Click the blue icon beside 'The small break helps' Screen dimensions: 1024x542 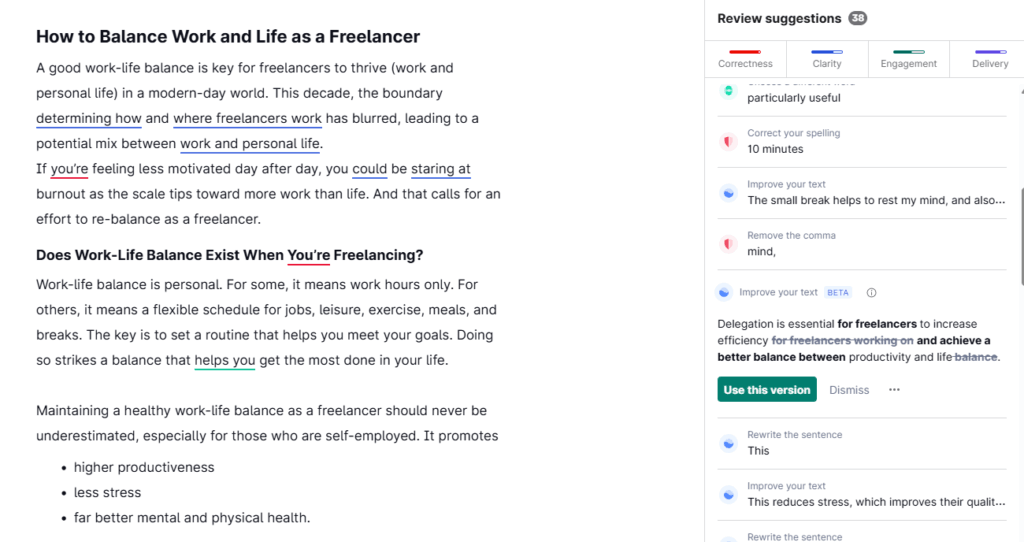(728, 193)
